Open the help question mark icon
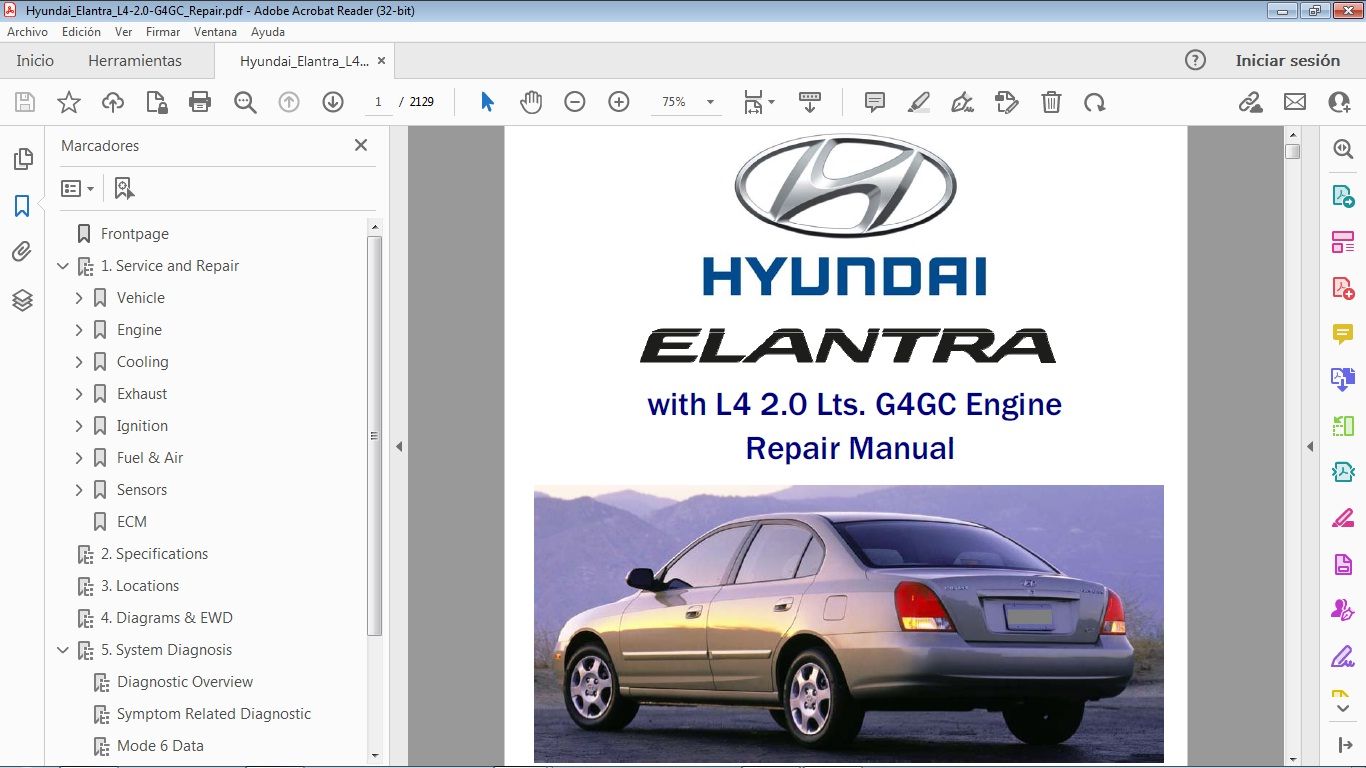The height and width of the screenshot is (768, 1366). [x=1195, y=60]
